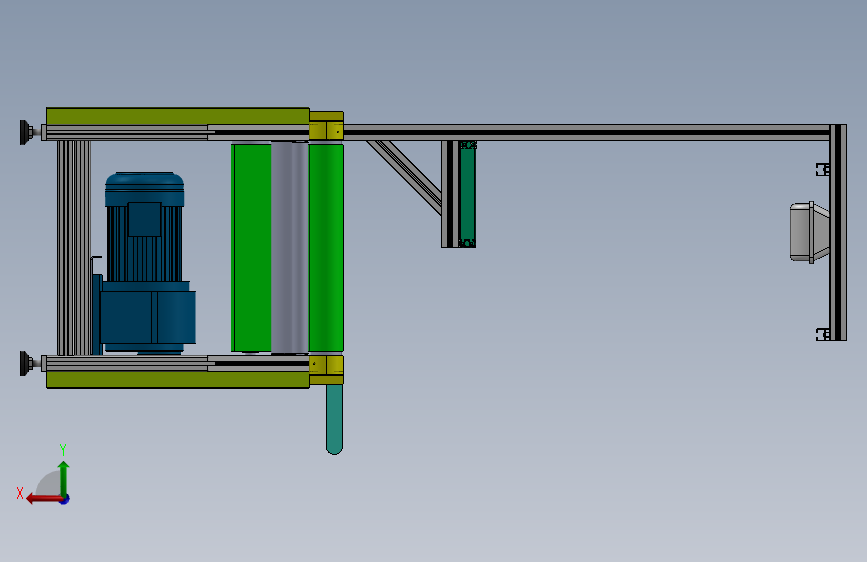The height and width of the screenshot is (562, 867).
Task: Click the red X axis of the triad
Action: click(44, 499)
